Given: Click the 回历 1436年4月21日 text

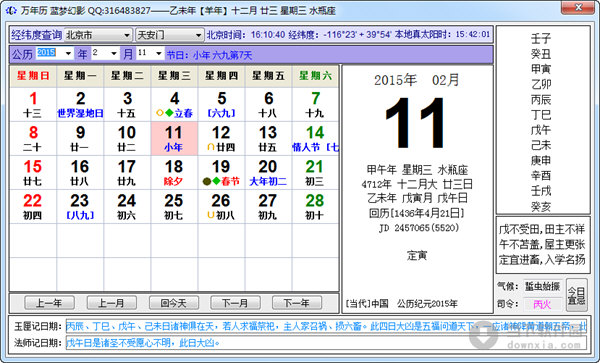Looking at the screenshot, I should (x=417, y=213).
